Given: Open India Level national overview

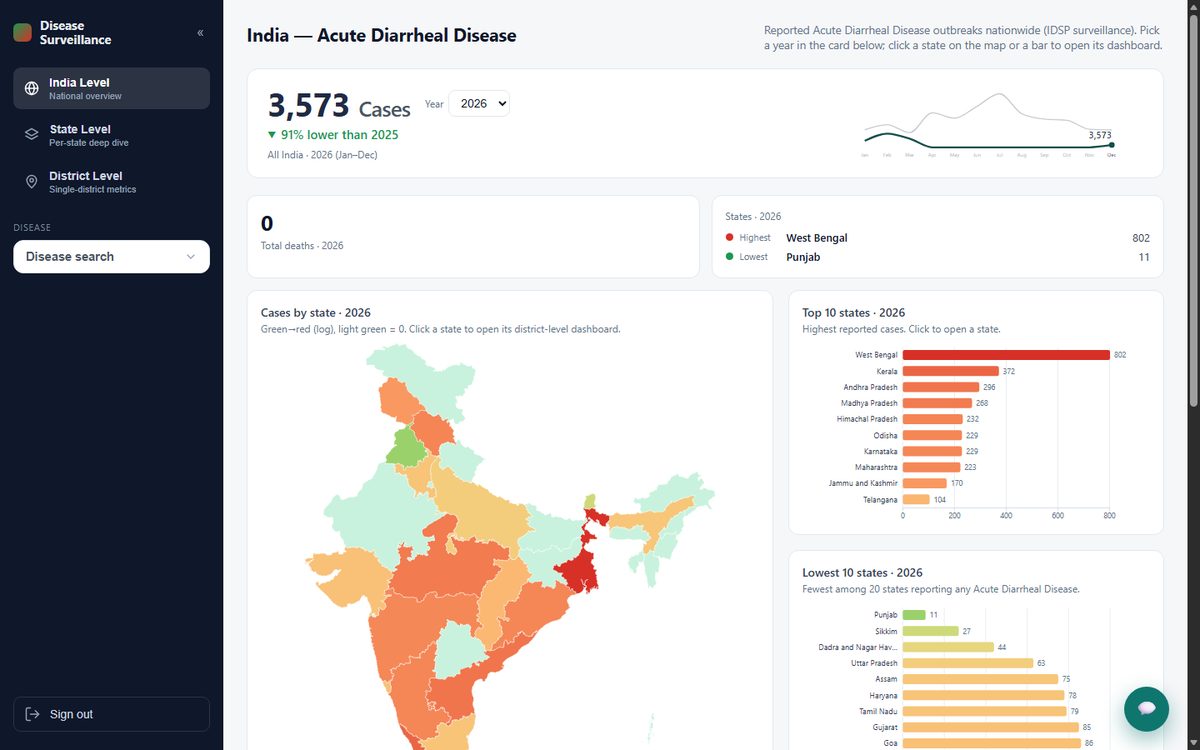Looking at the screenshot, I should point(111,88).
